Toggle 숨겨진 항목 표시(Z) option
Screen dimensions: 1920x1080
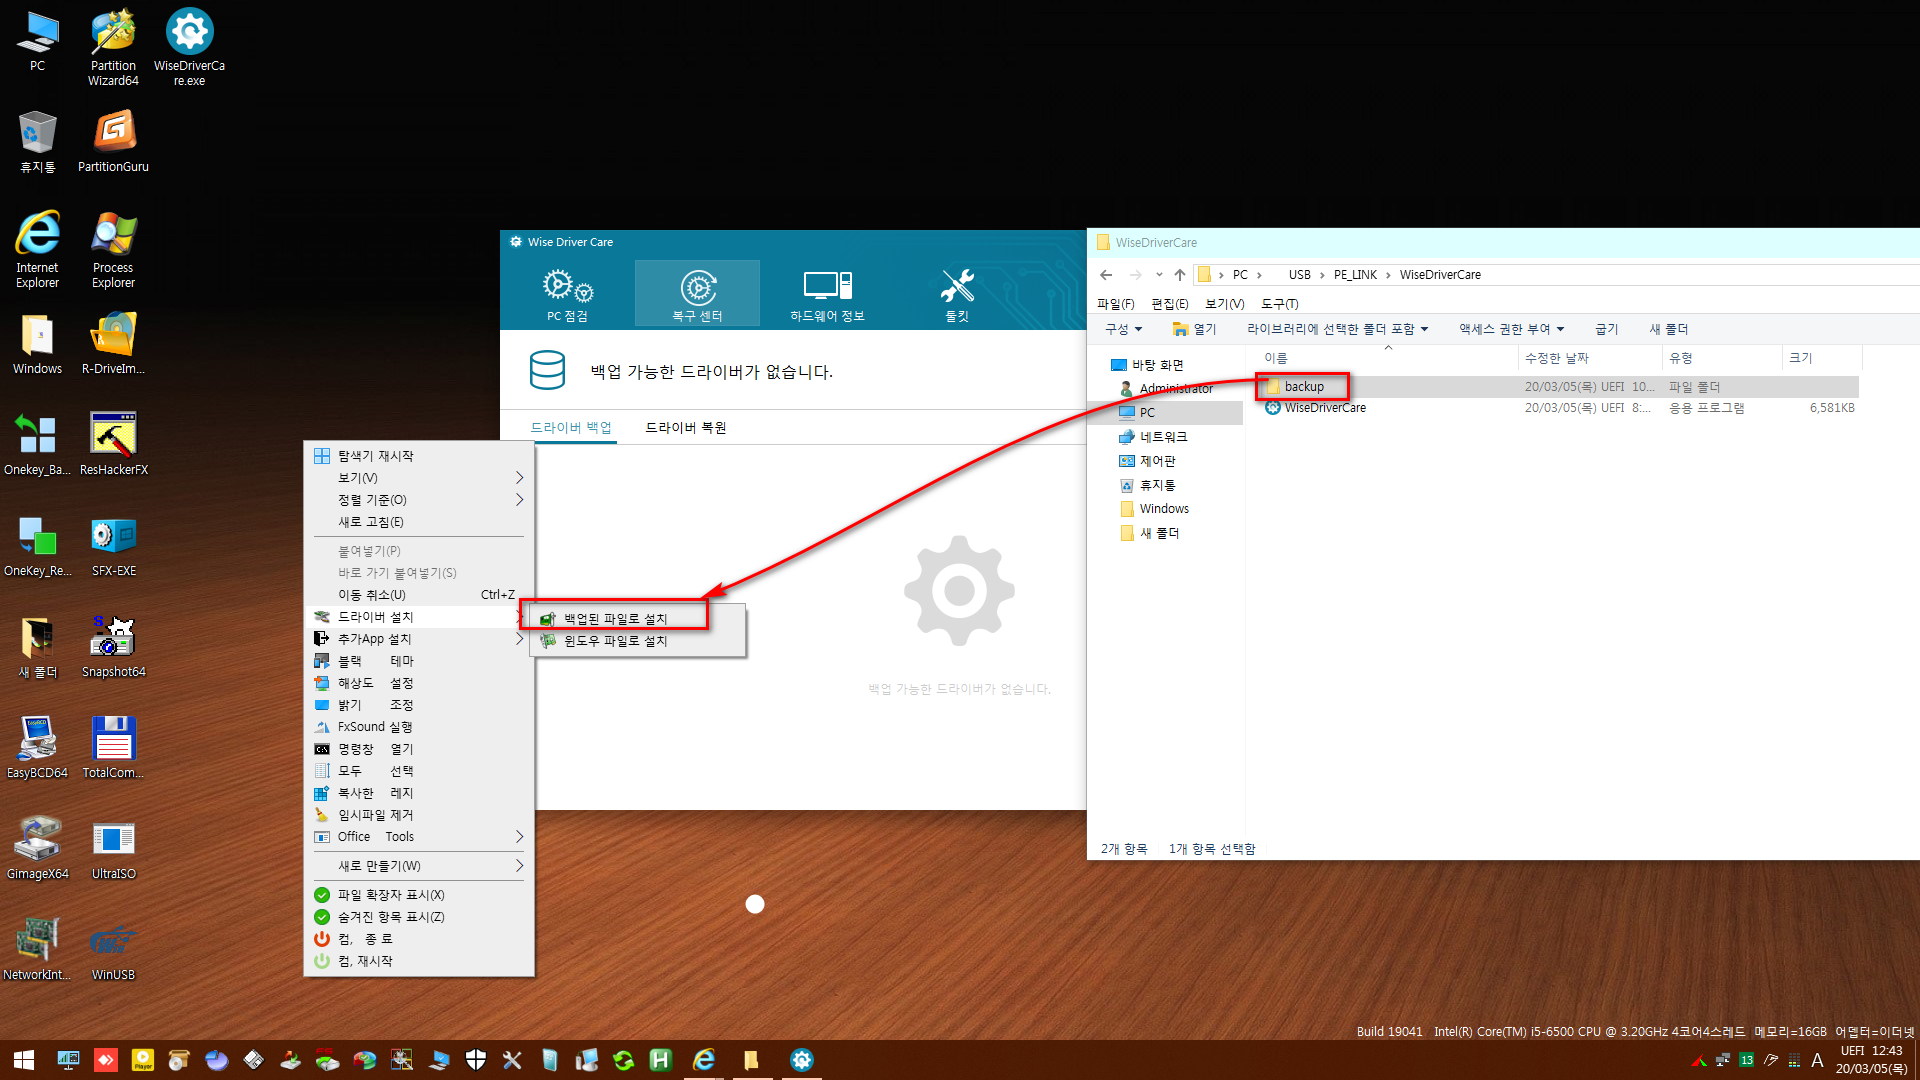(418, 917)
